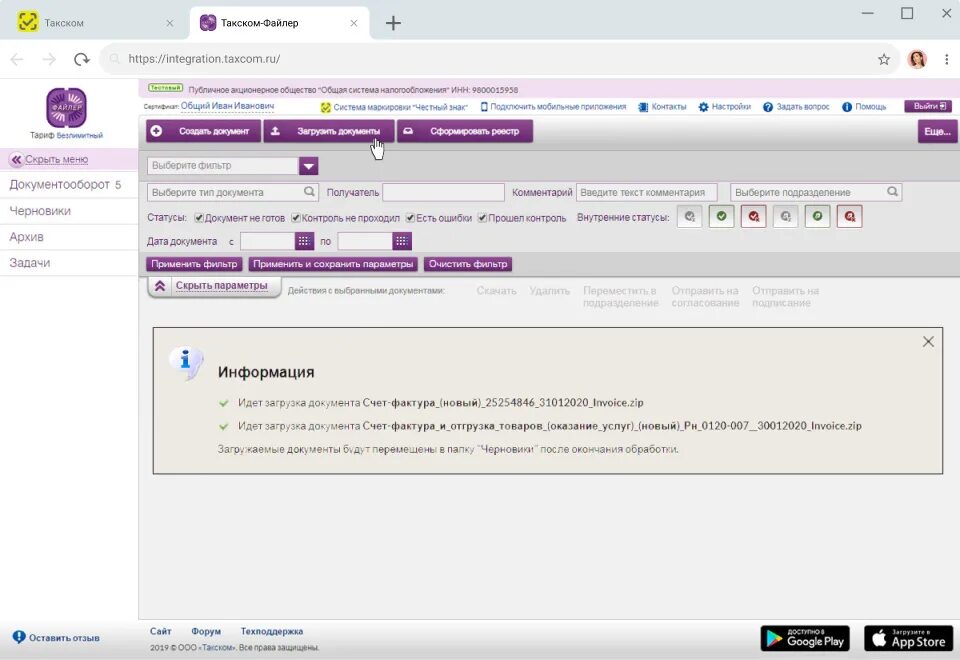Click the Оставить отзыв exclamation icon

[x=19, y=637]
